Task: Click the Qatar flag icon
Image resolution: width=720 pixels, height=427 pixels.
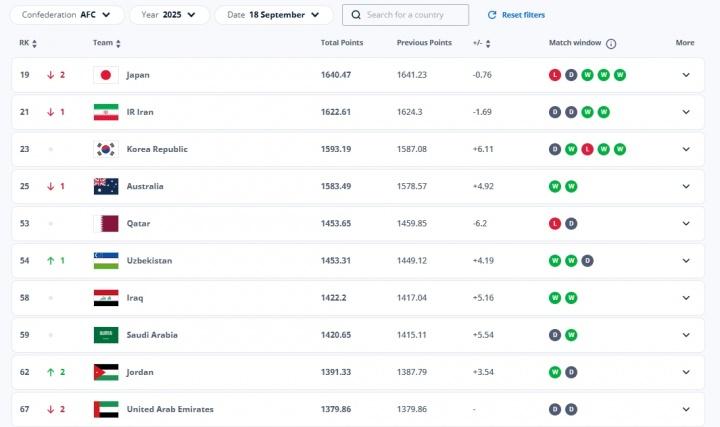Action: pyautogui.click(x=106, y=223)
